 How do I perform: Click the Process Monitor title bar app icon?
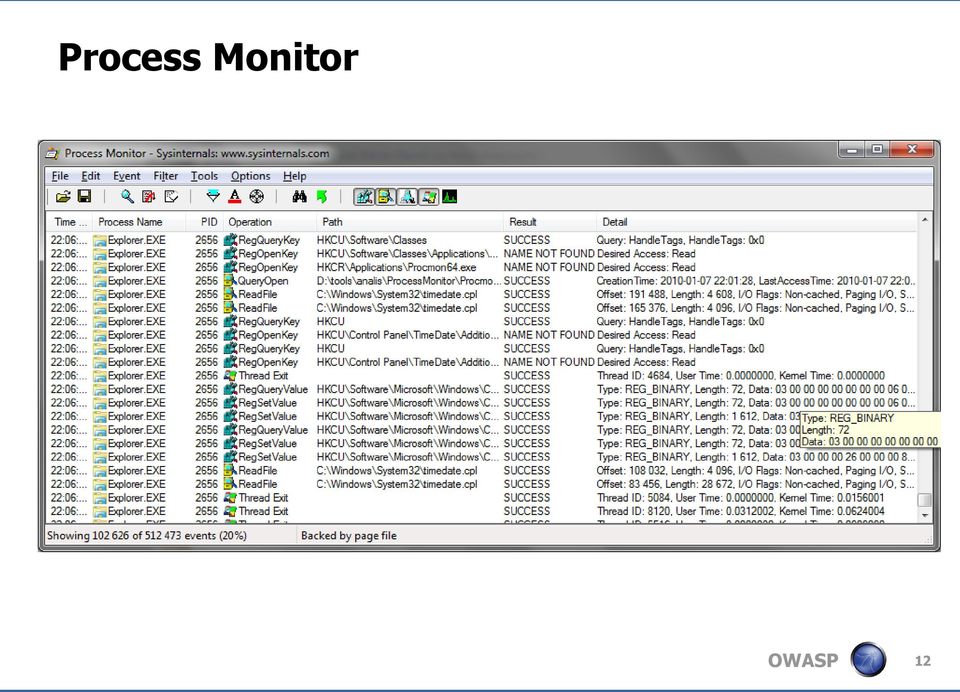coord(53,153)
